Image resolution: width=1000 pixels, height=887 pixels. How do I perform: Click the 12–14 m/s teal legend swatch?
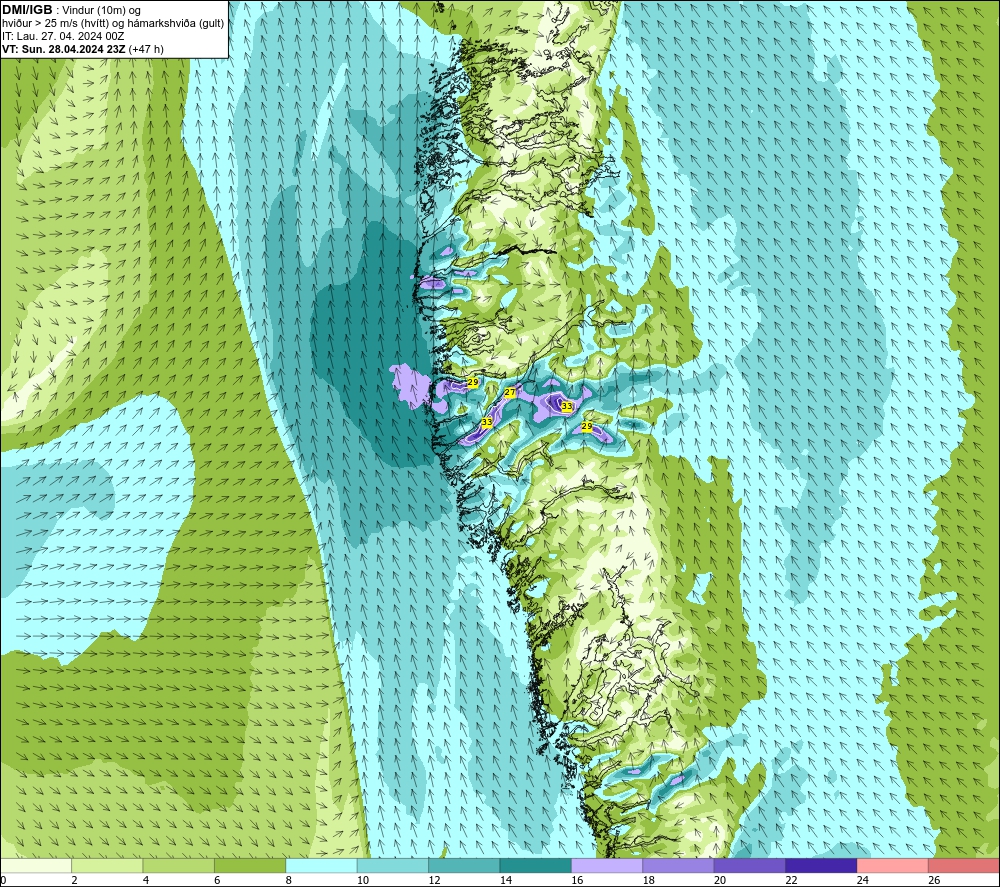[464, 865]
